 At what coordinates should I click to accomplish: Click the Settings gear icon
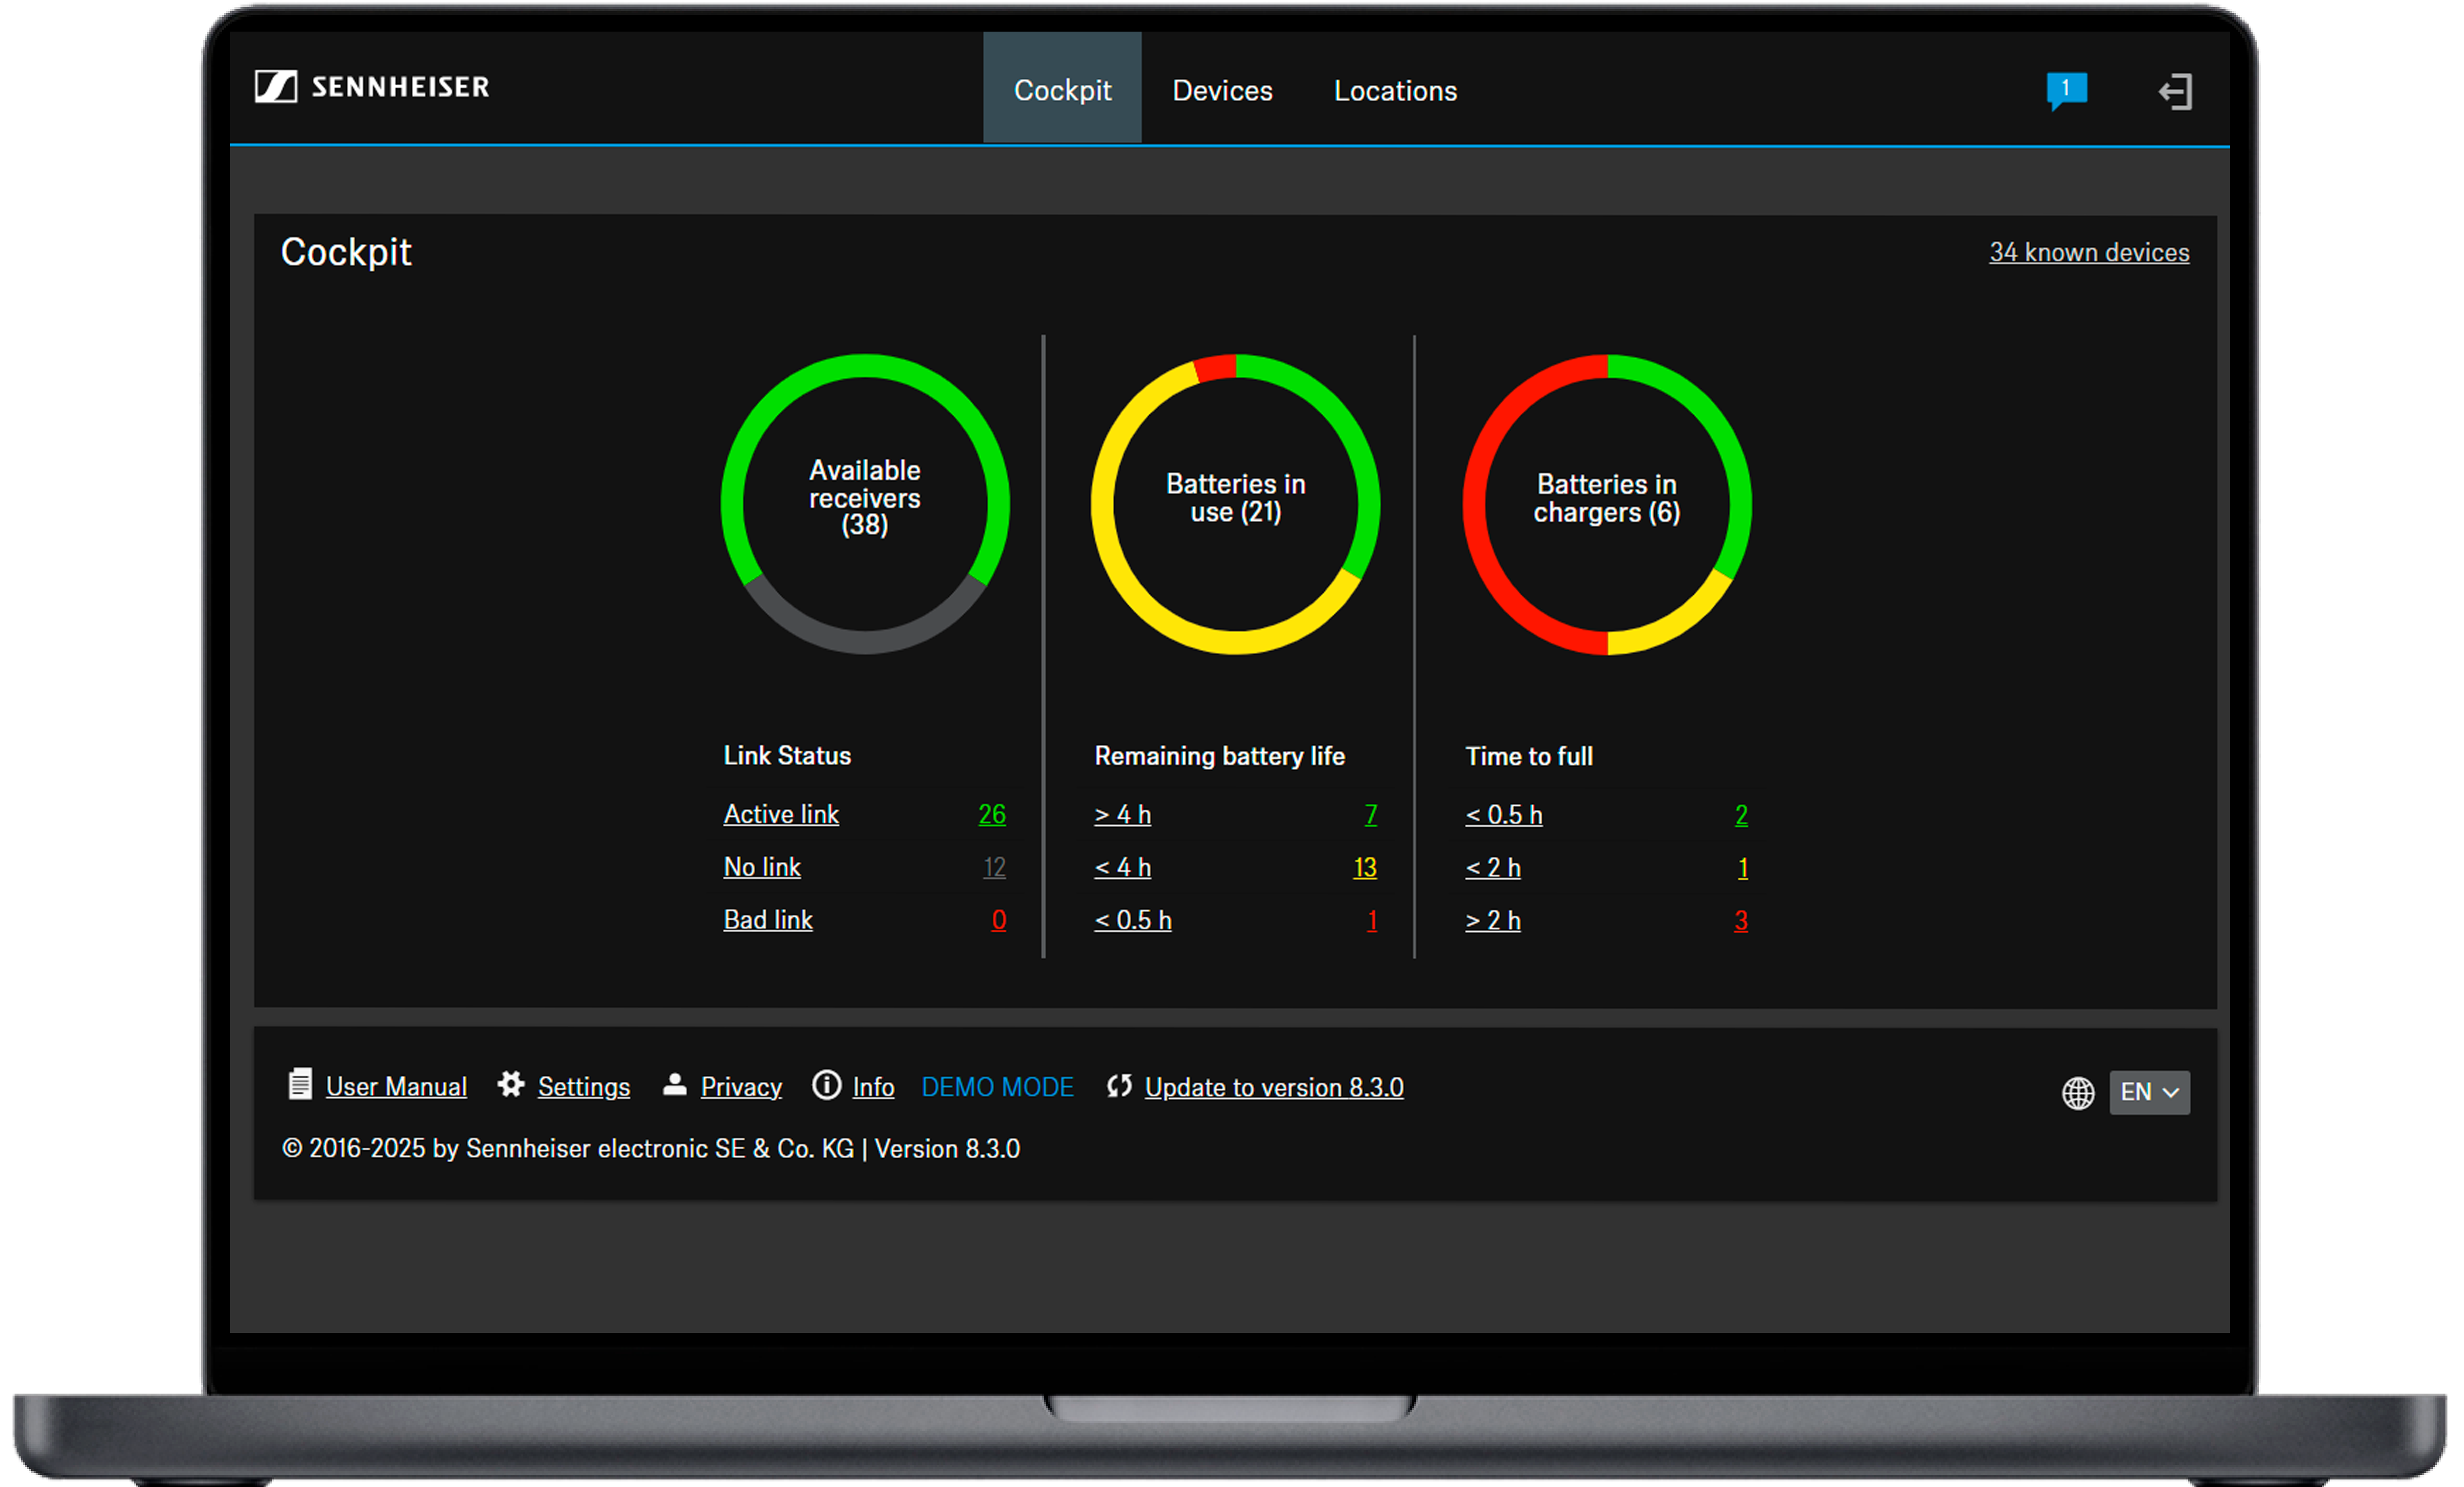(511, 1084)
